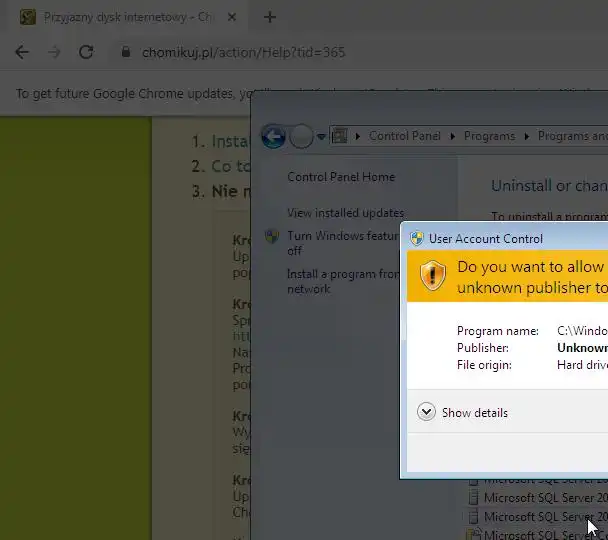Click User Account Control title shield icon

(x=417, y=238)
